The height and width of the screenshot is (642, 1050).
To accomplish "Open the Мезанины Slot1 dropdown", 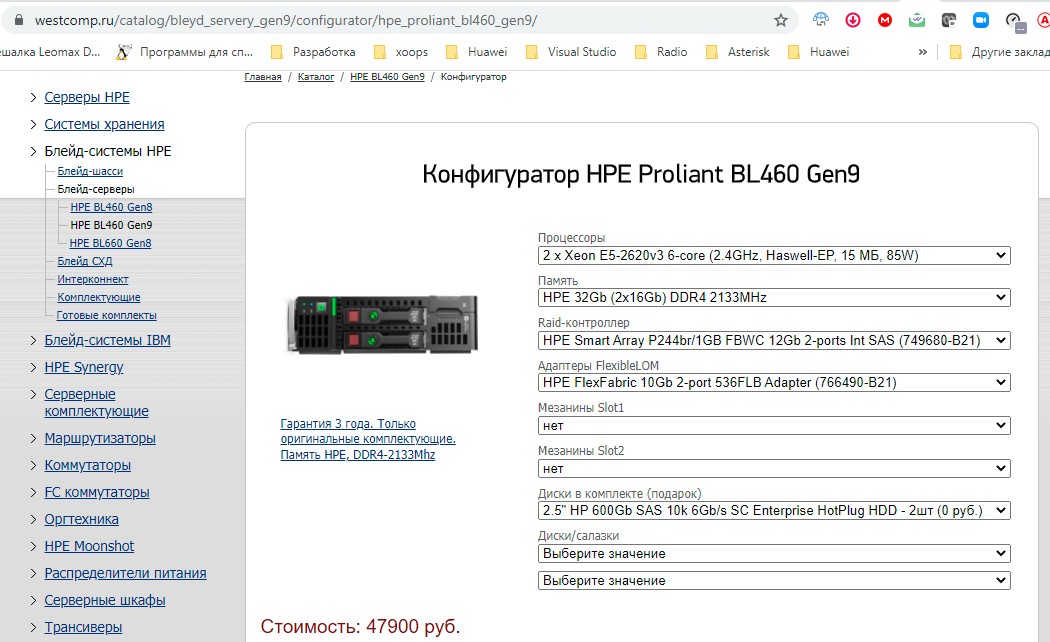I will 773,425.
